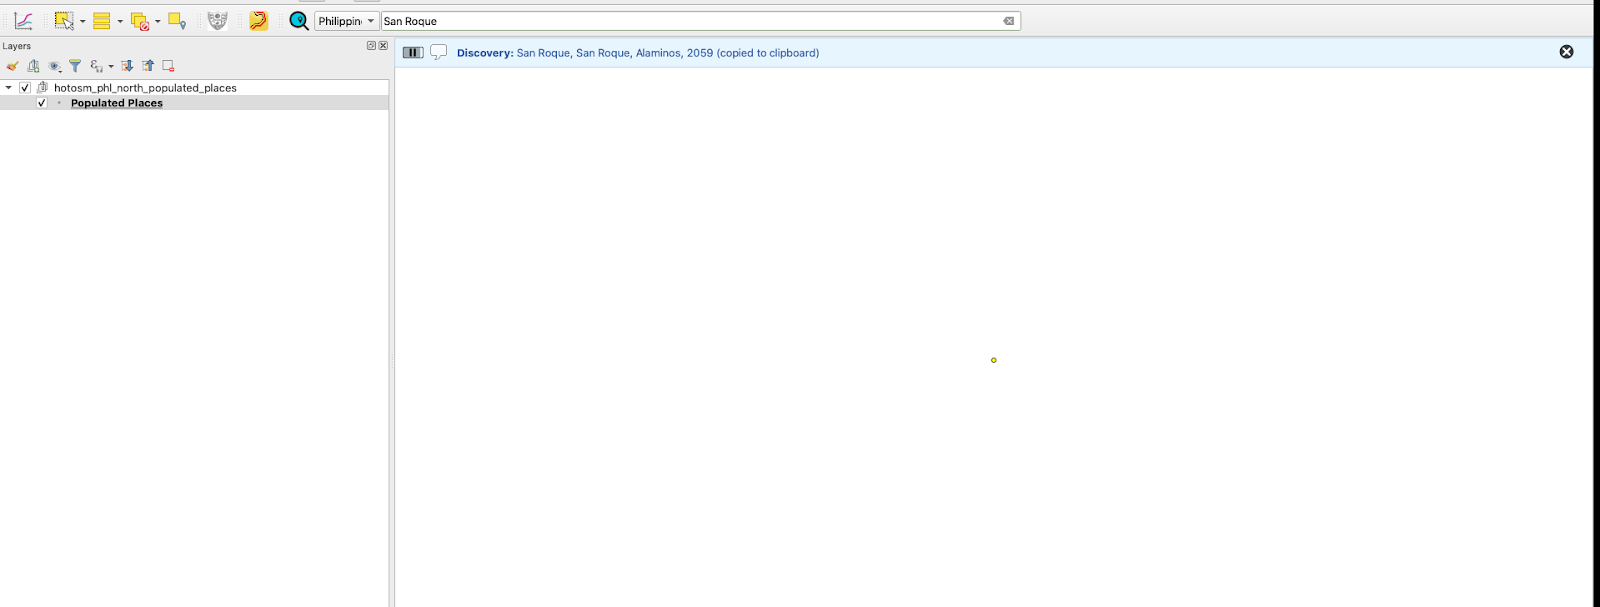Viewport: 1600px width, 607px height.
Task: Click the yellow road plugin icon
Action: coord(258,21)
